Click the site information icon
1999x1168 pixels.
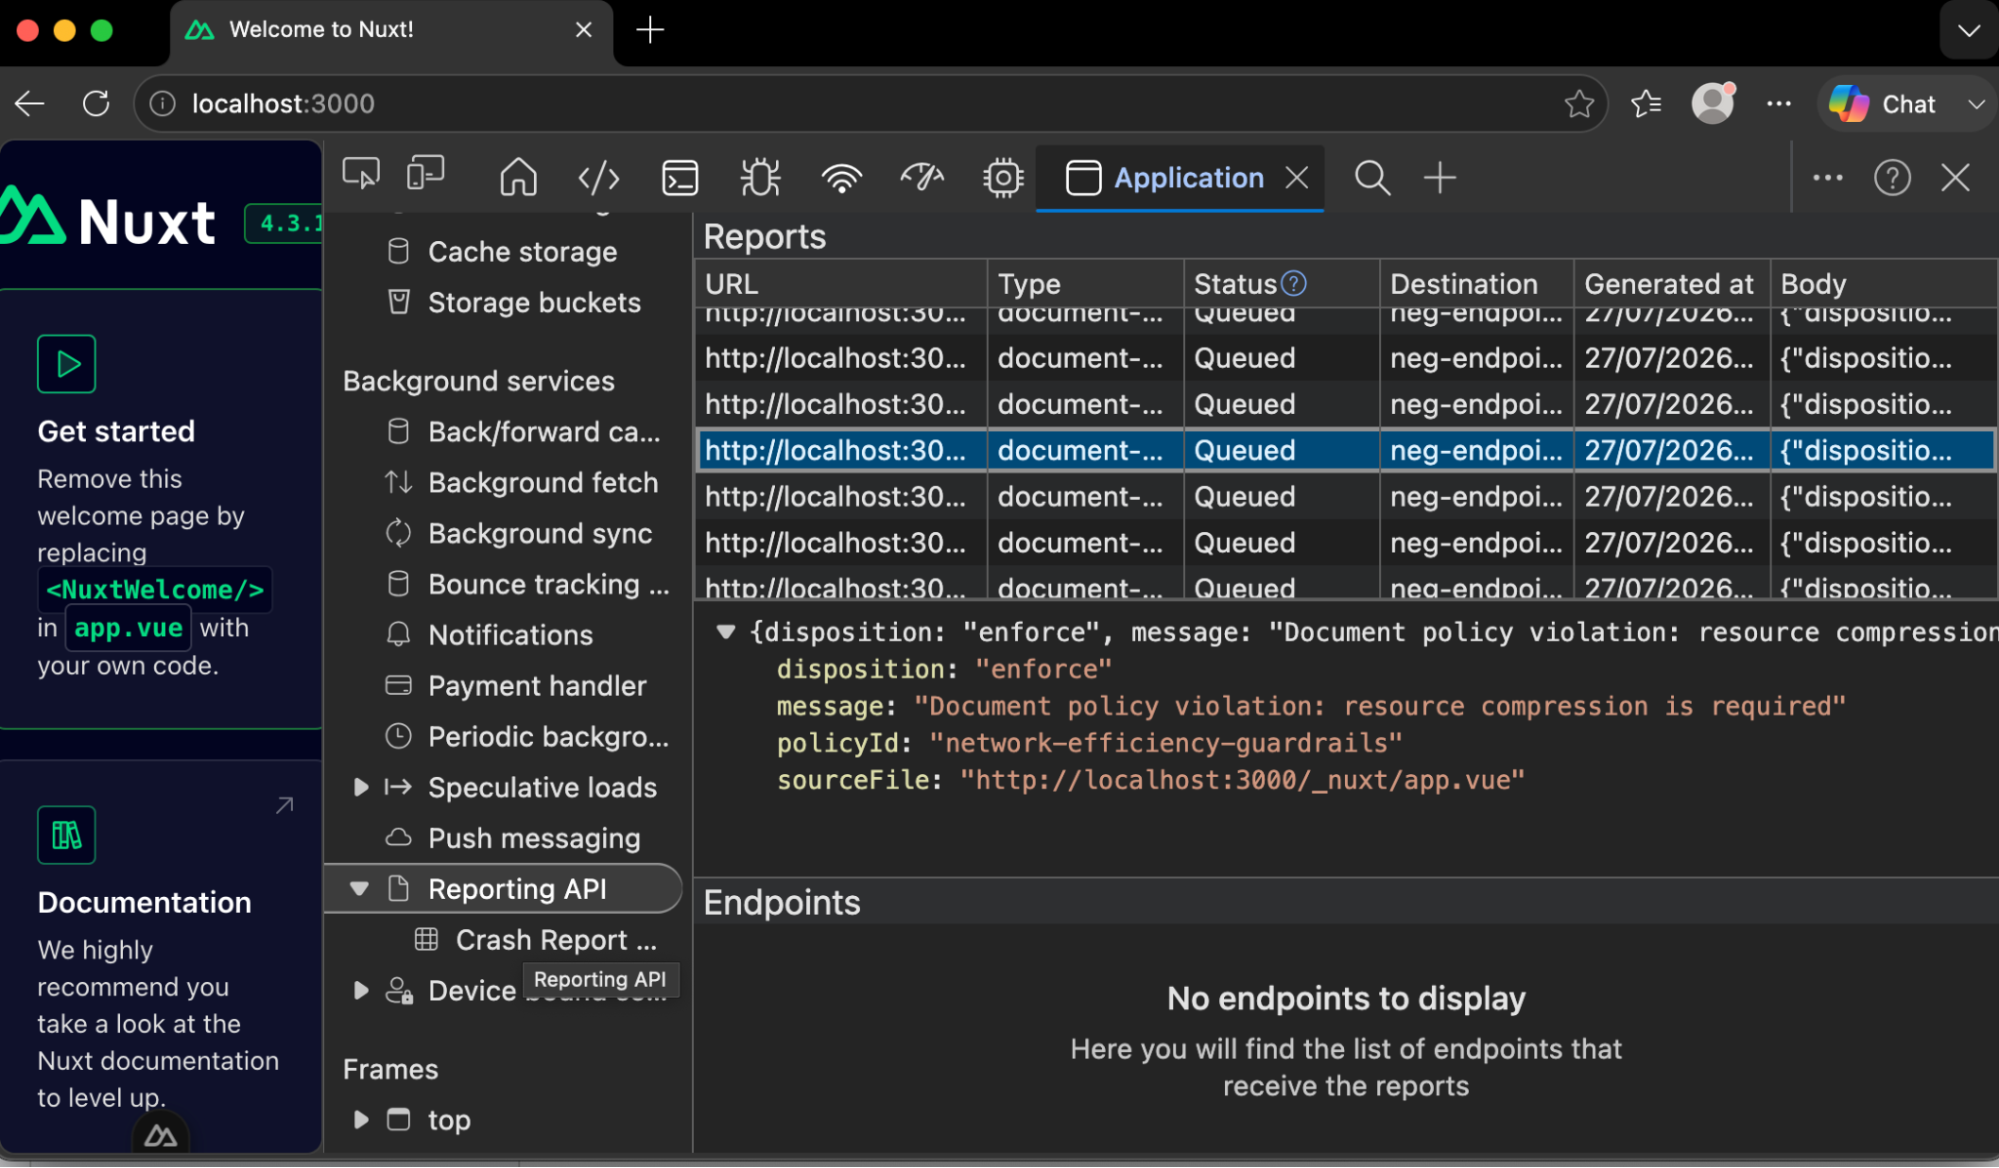pos(163,103)
